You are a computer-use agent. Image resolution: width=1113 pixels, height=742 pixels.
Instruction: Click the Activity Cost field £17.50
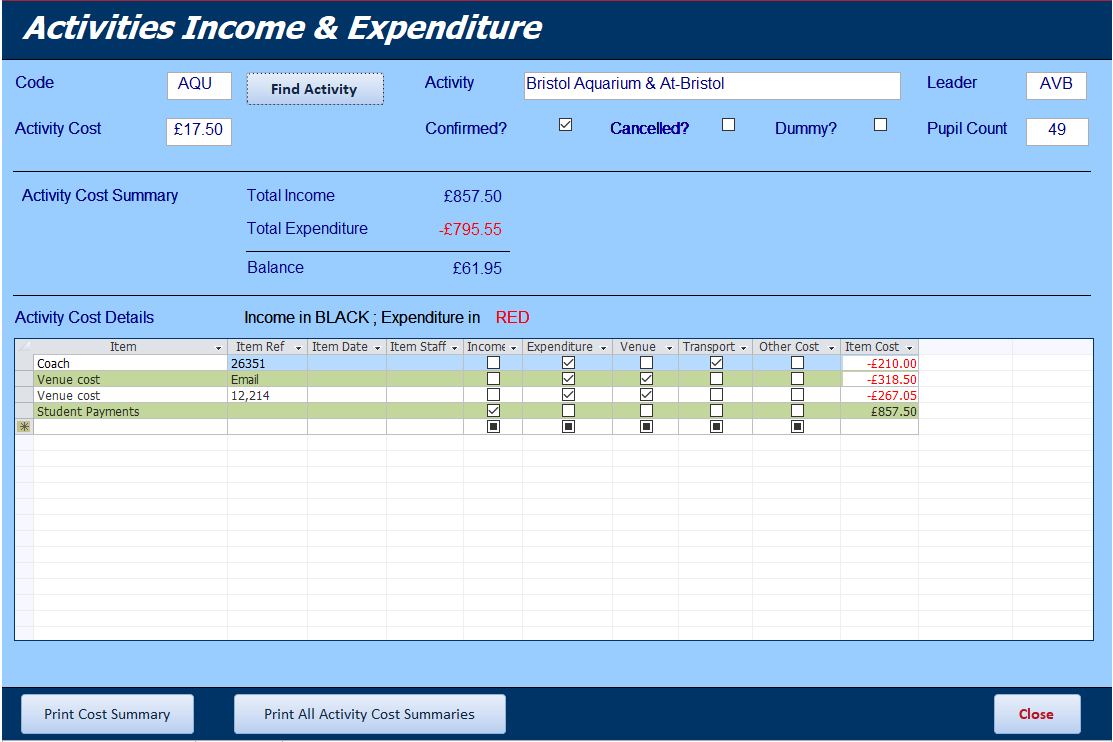(x=199, y=131)
